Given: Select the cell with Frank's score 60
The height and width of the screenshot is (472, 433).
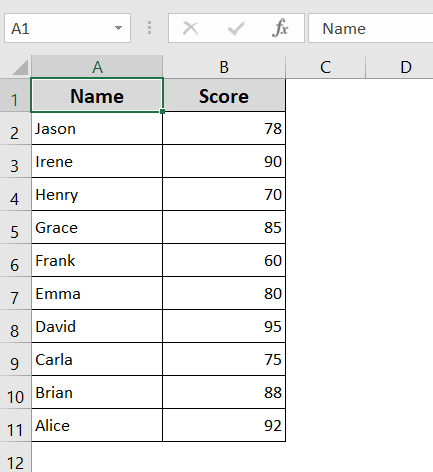Looking at the screenshot, I should (224, 260).
